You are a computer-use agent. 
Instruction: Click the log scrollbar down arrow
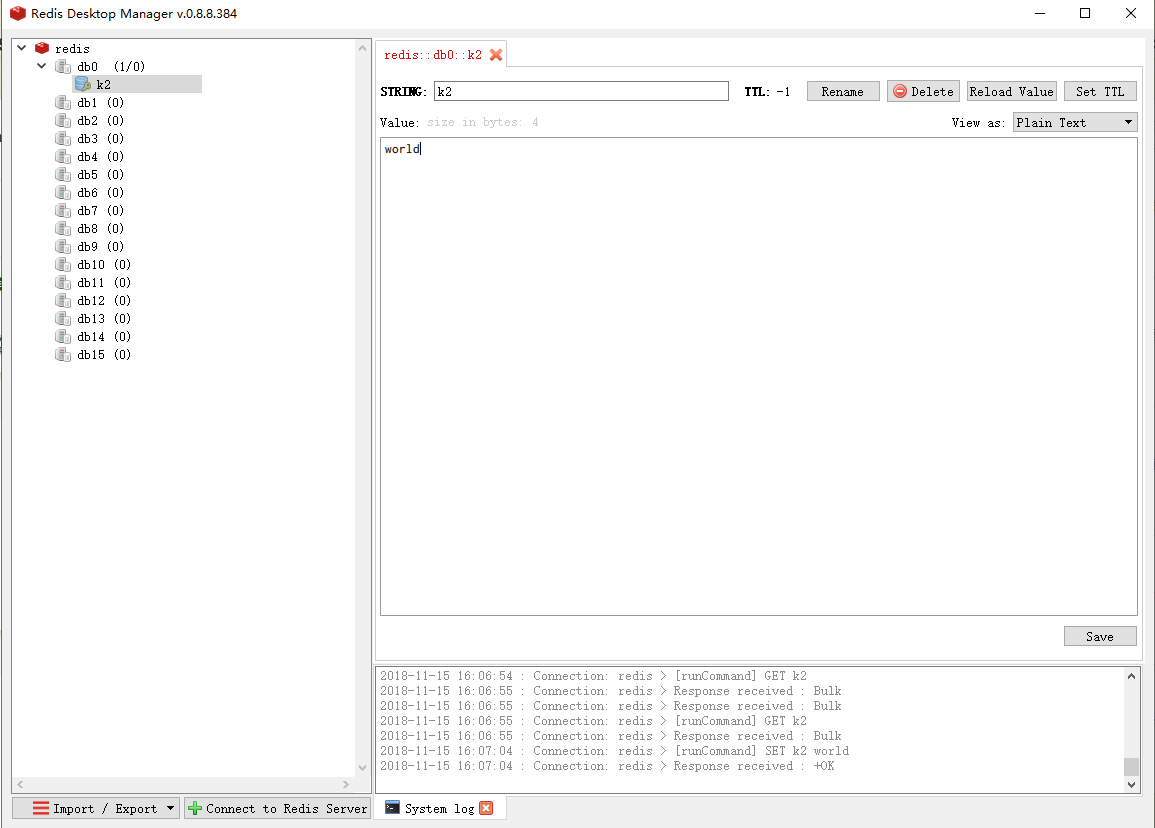coord(1131,785)
